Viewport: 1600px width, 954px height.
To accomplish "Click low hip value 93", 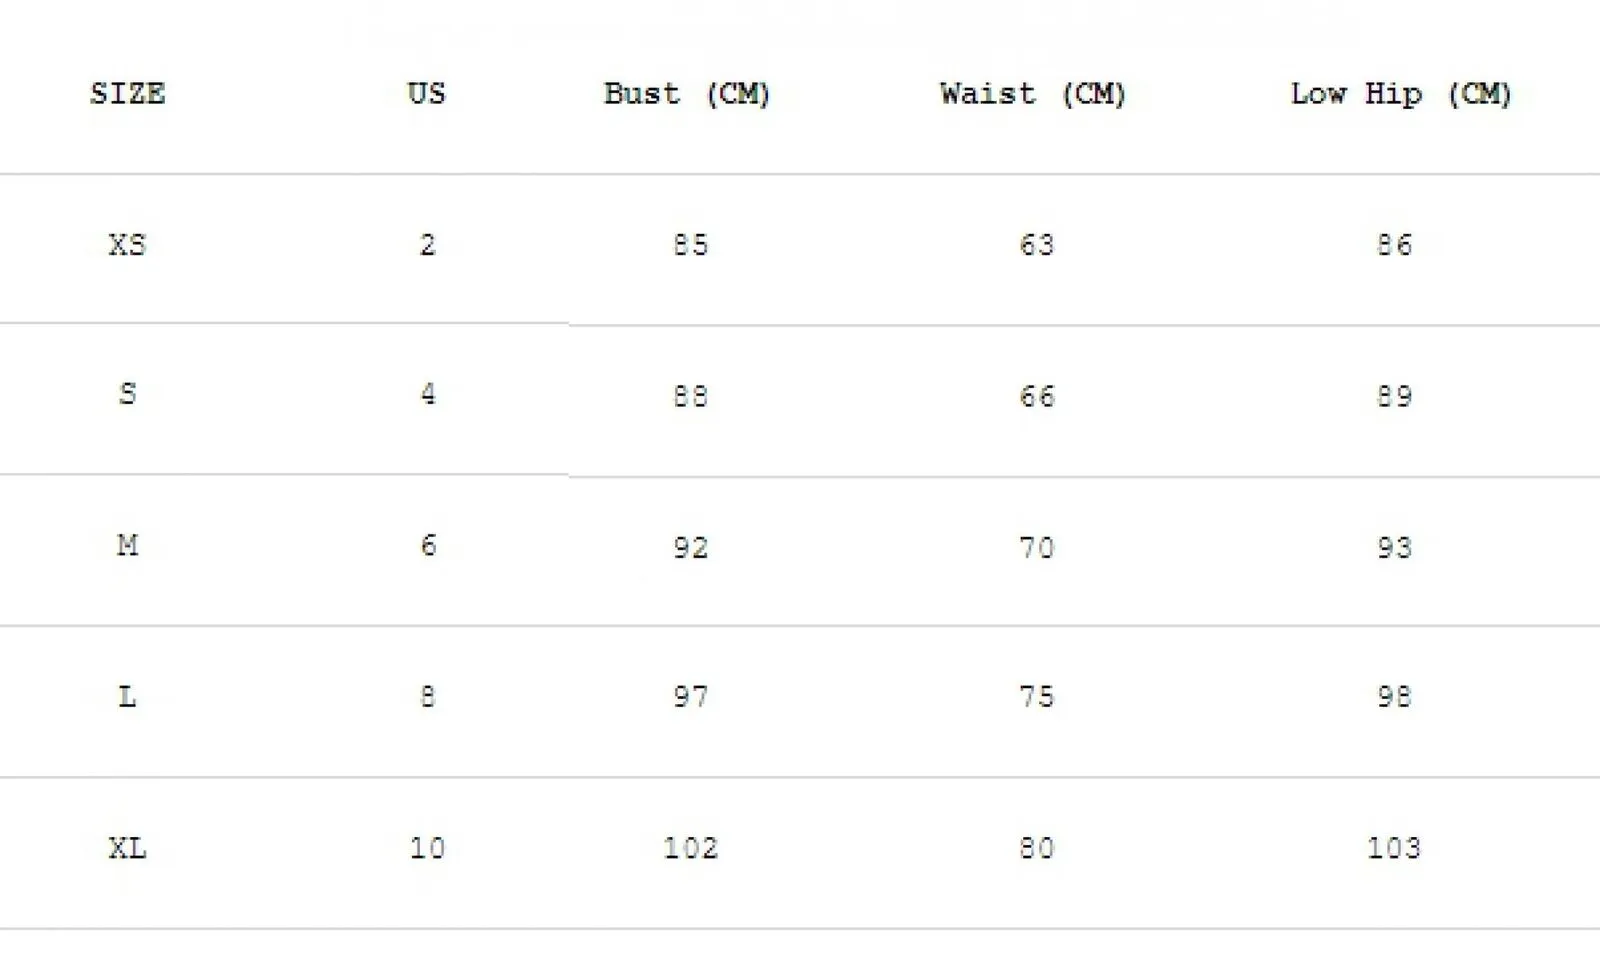I will pos(1394,547).
